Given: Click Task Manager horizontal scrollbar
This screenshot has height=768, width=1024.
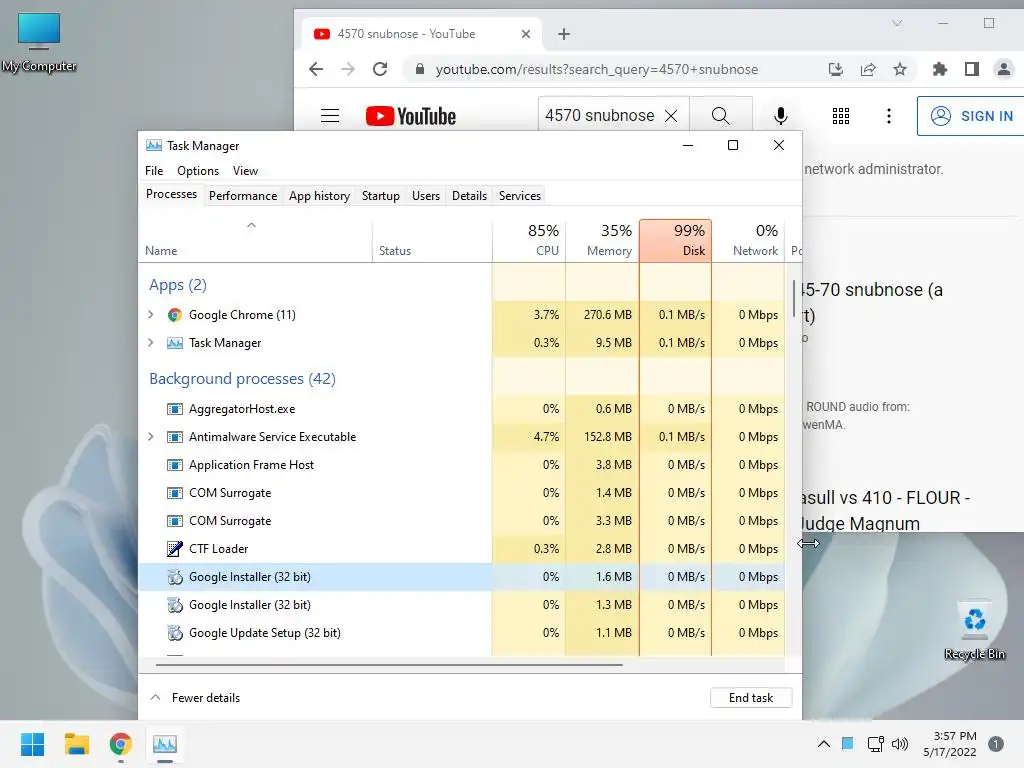Looking at the screenshot, I should pos(389,665).
